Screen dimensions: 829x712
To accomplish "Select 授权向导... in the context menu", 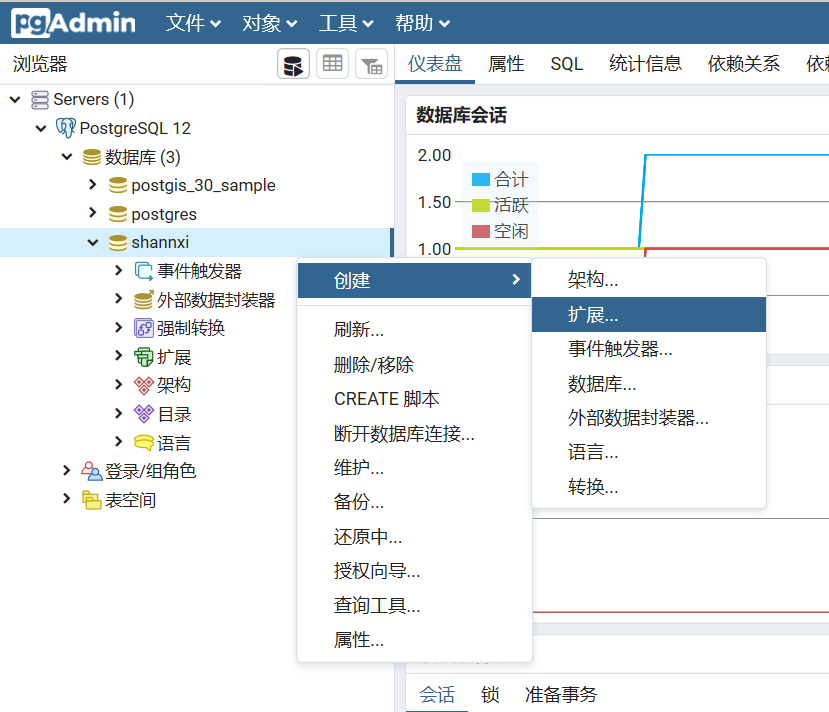I will pyautogui.click(x=414, y=571).
